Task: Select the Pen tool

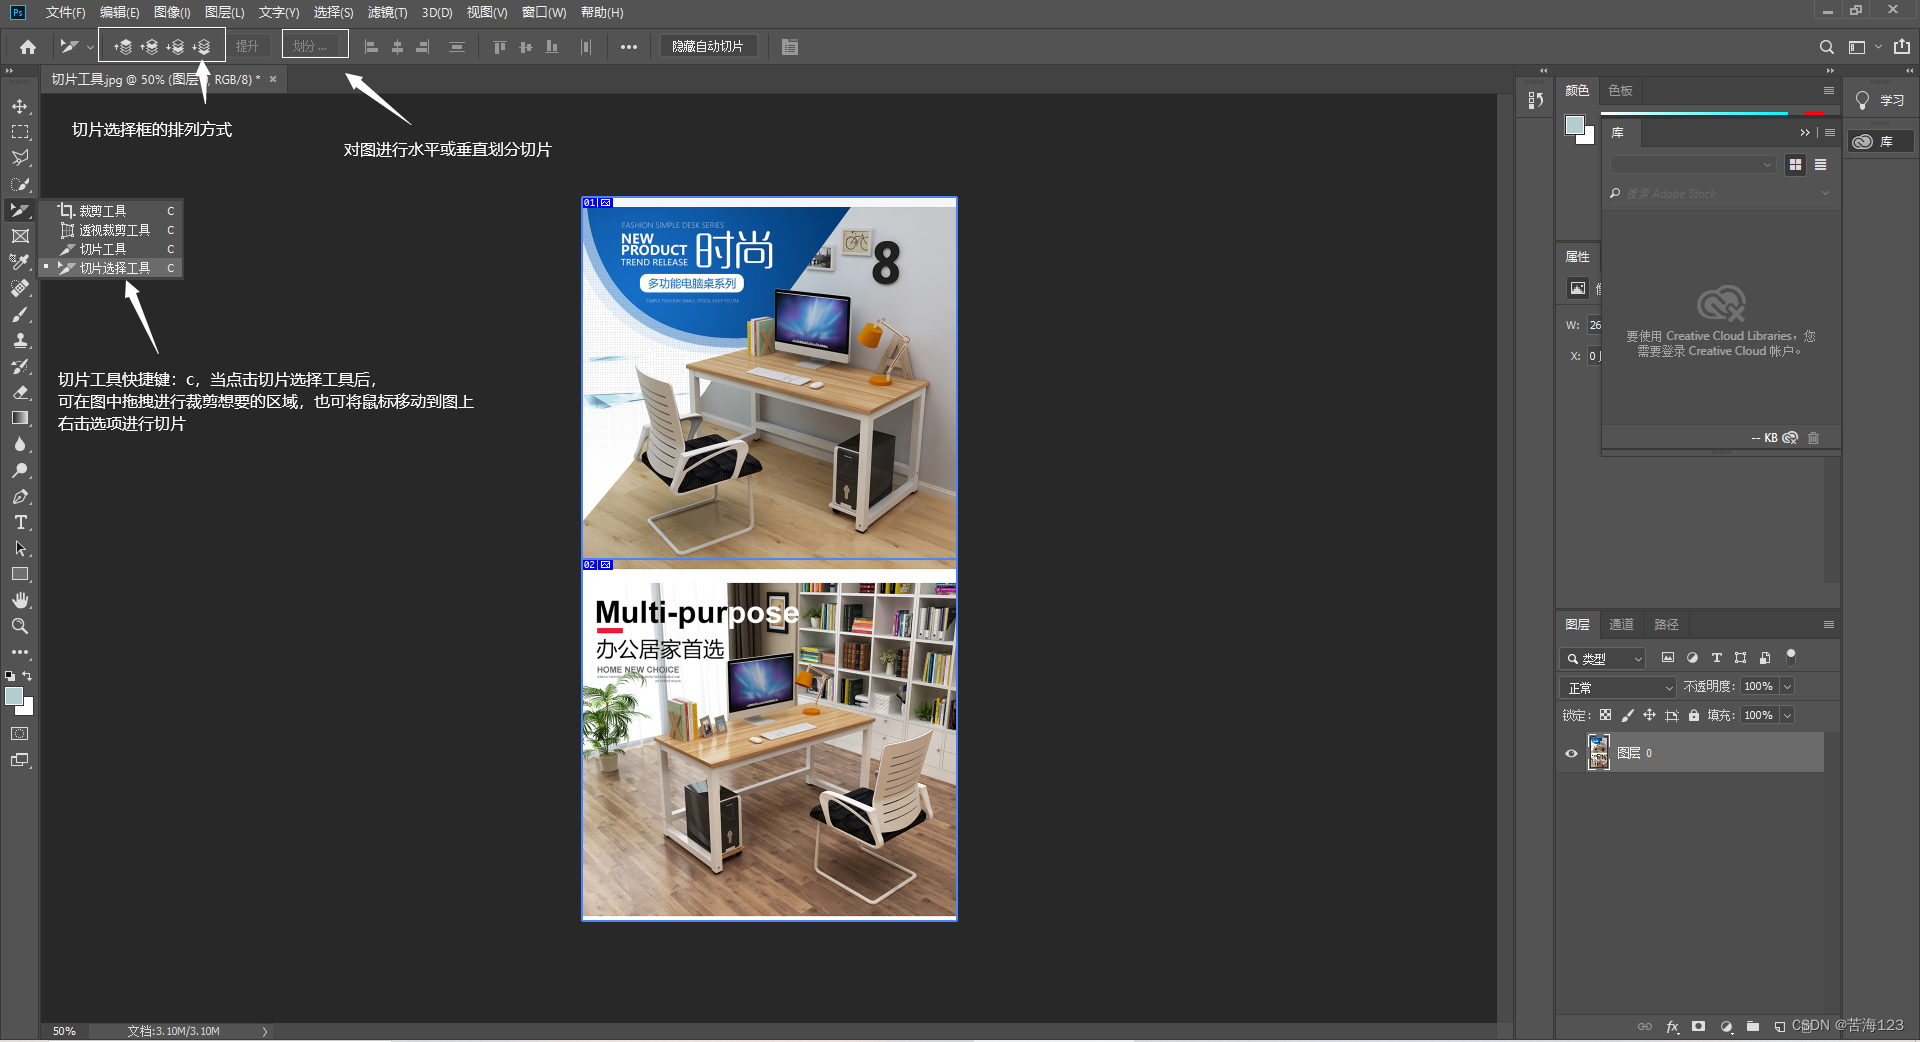Action: point(20,497)
